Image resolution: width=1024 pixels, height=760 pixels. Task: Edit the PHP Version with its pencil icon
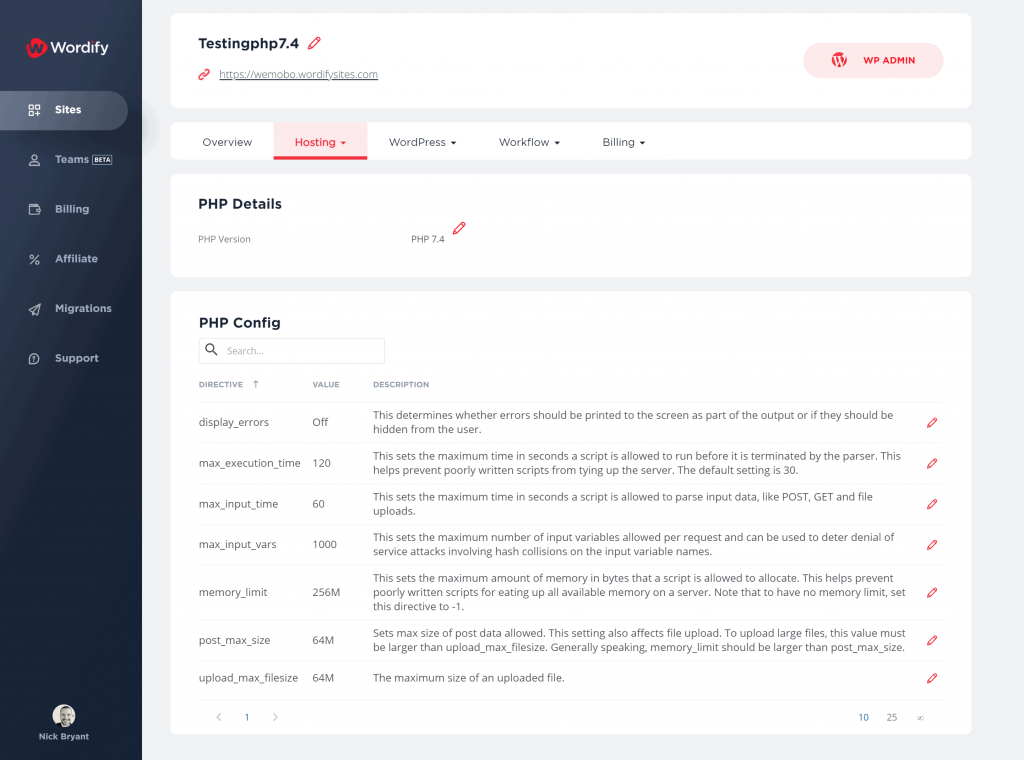tap(459, 229)
